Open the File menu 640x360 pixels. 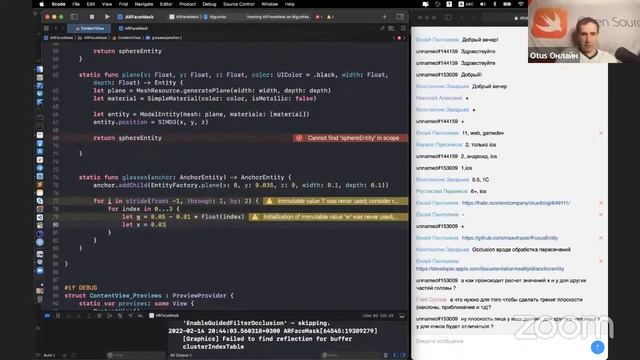76,4
